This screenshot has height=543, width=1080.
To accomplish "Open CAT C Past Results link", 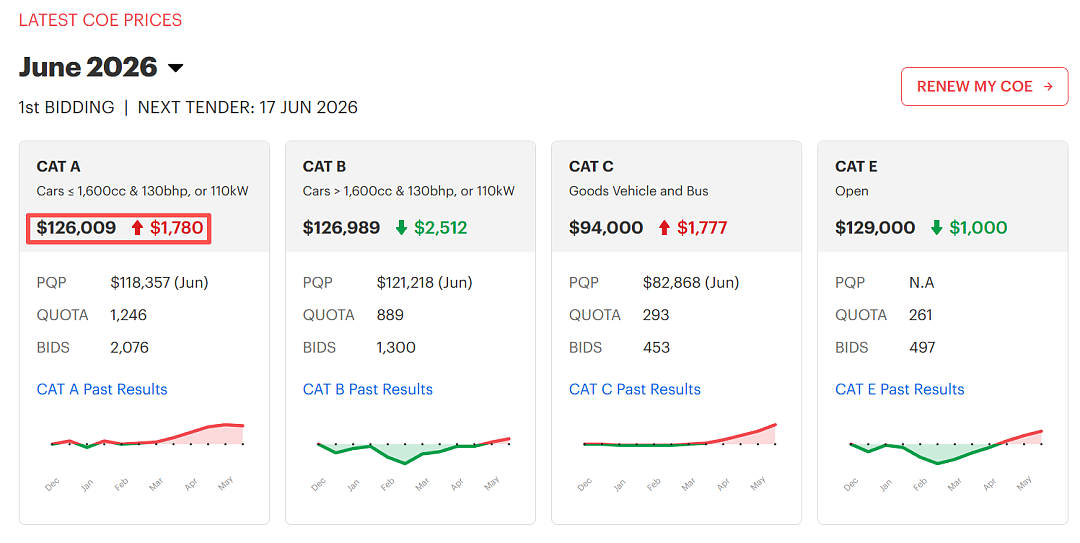I will (x=634, y=389).
